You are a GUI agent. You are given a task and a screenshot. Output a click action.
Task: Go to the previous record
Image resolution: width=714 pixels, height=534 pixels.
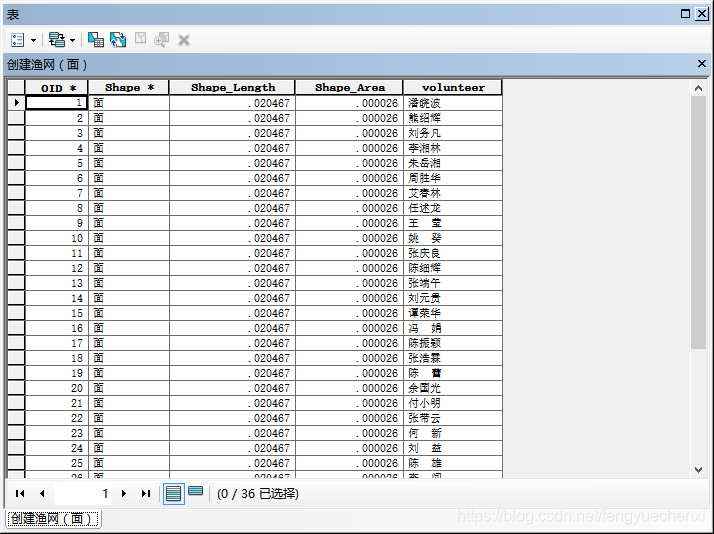tap(42, 493)
